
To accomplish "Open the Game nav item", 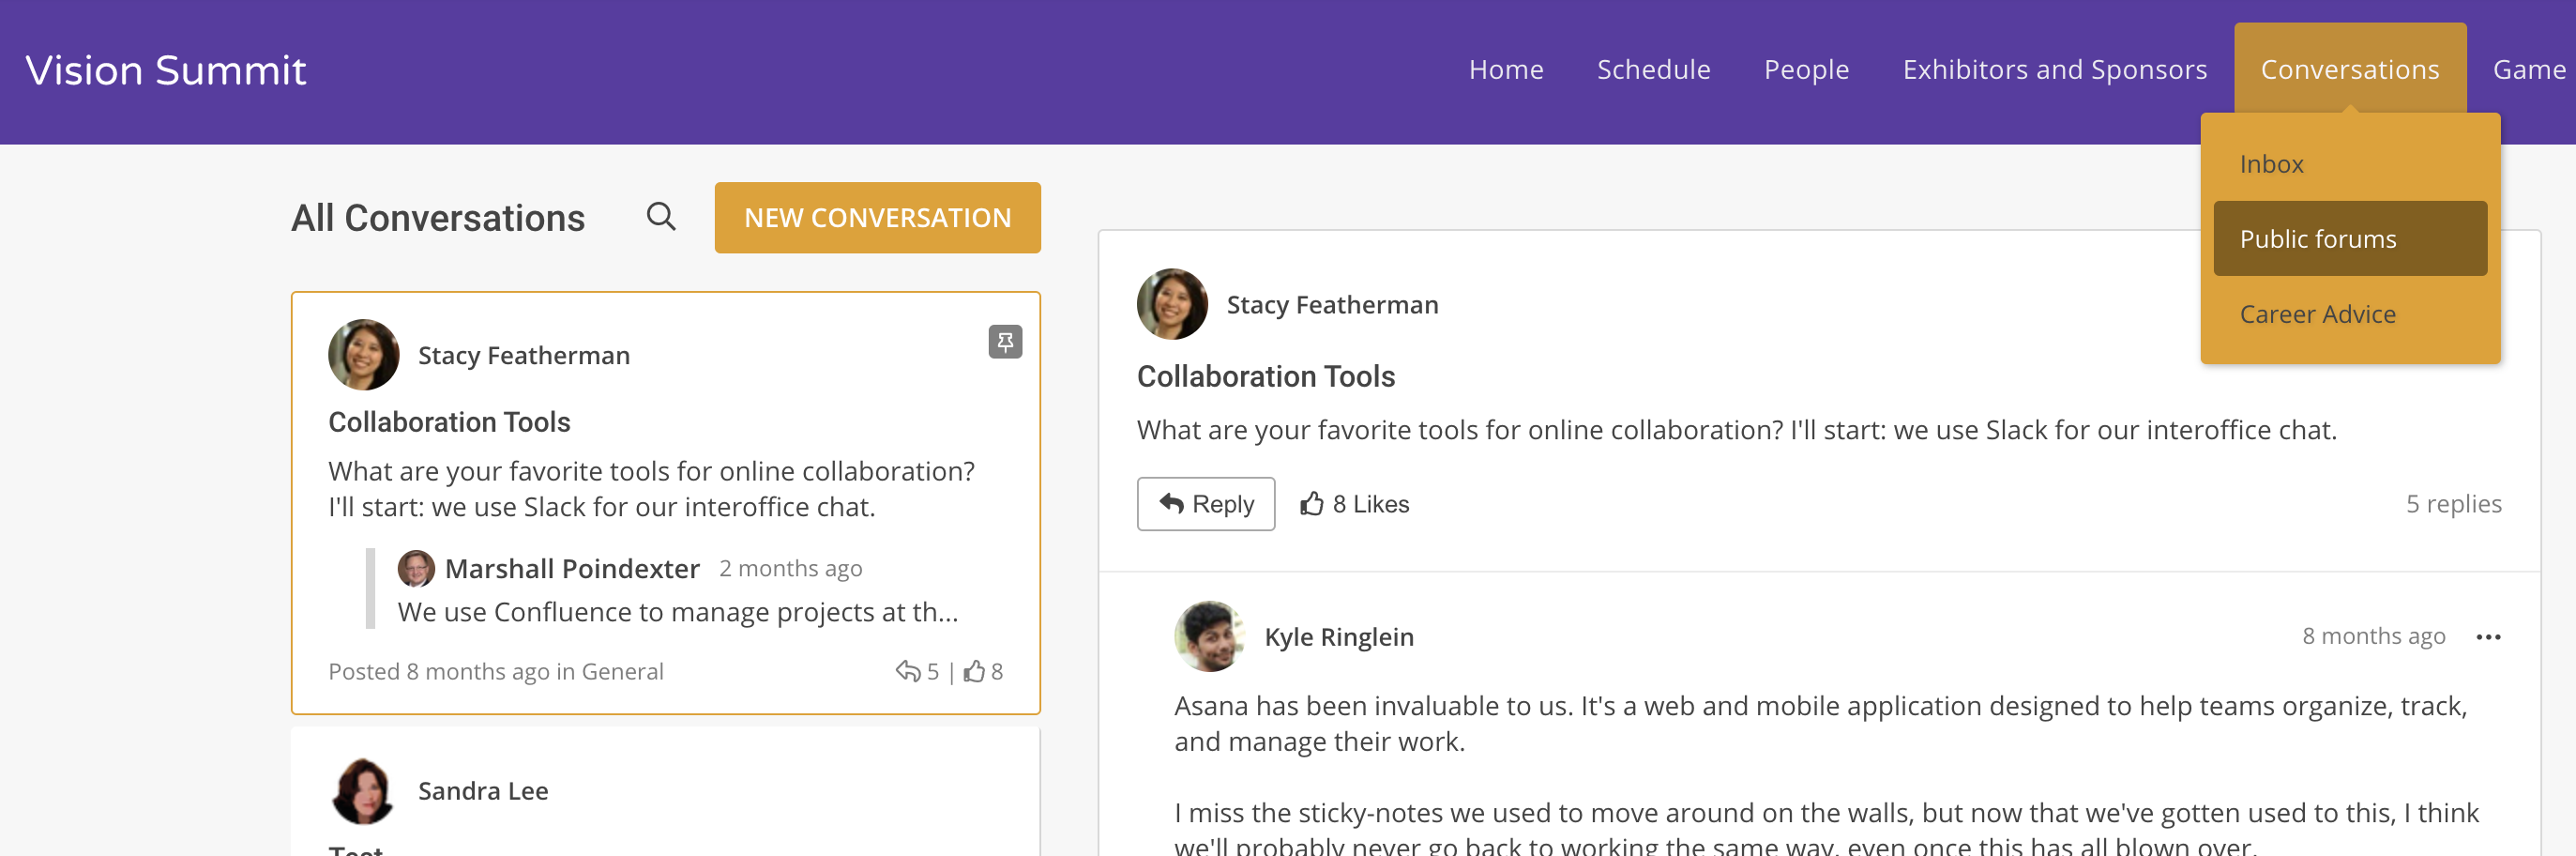I will [x=2529, y=69].
